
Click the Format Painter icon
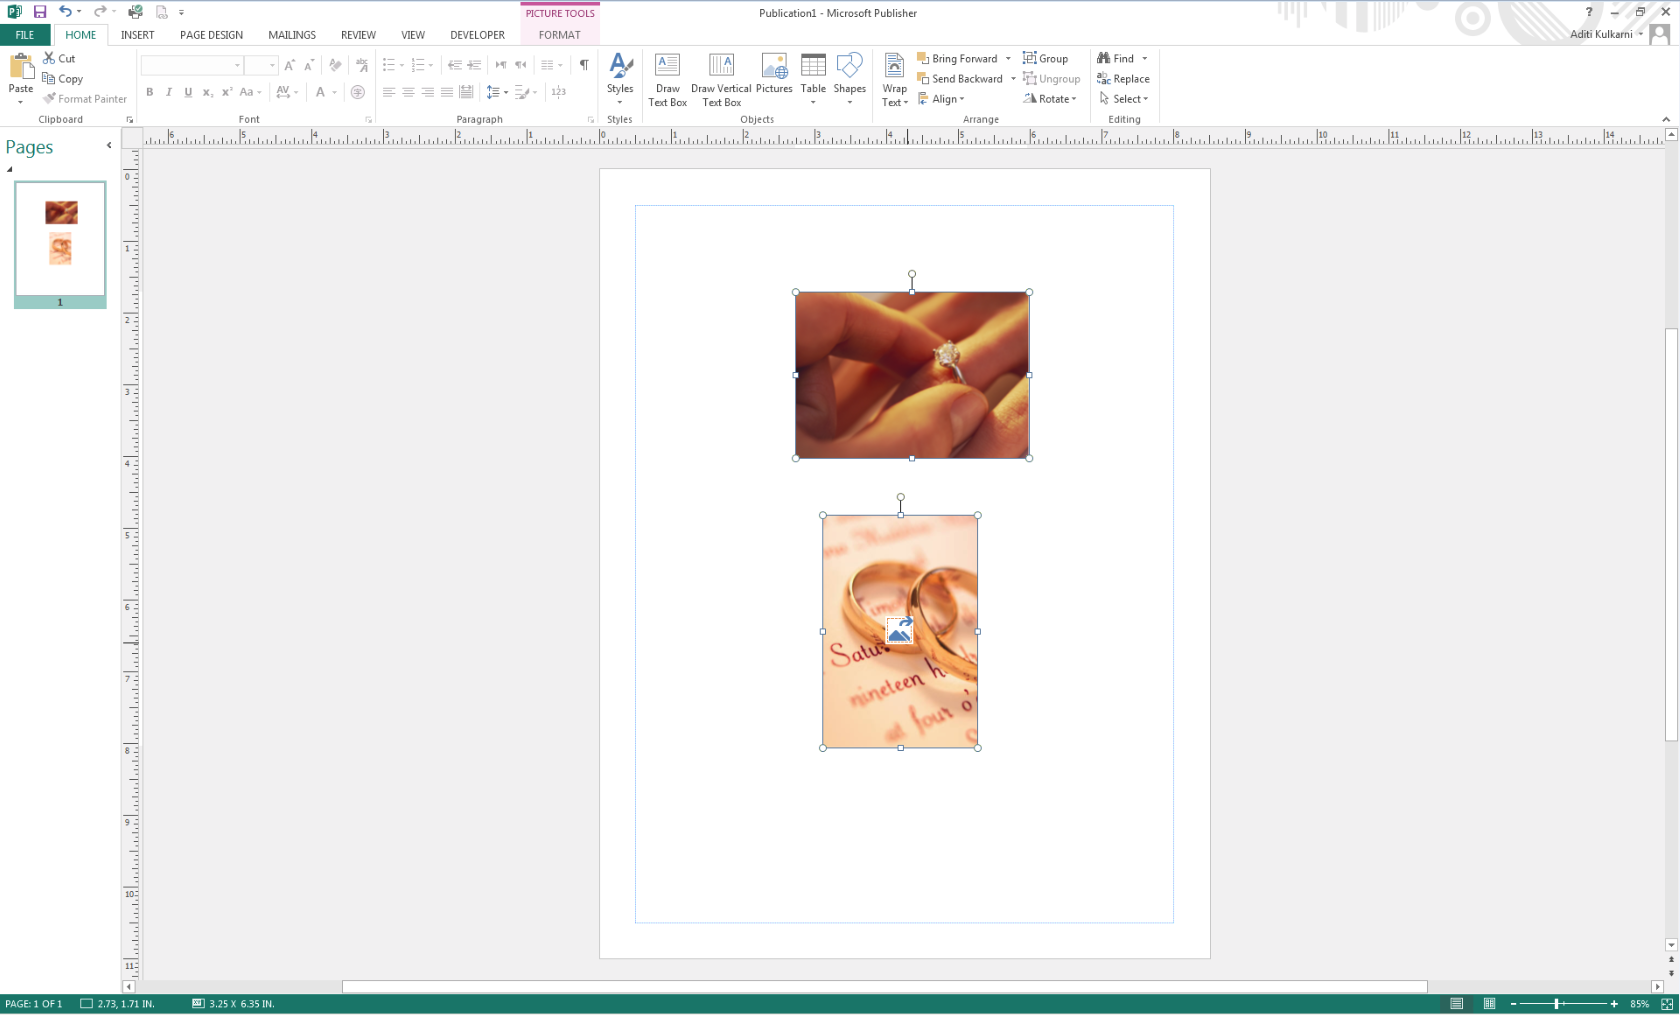(x=47, y=98)
